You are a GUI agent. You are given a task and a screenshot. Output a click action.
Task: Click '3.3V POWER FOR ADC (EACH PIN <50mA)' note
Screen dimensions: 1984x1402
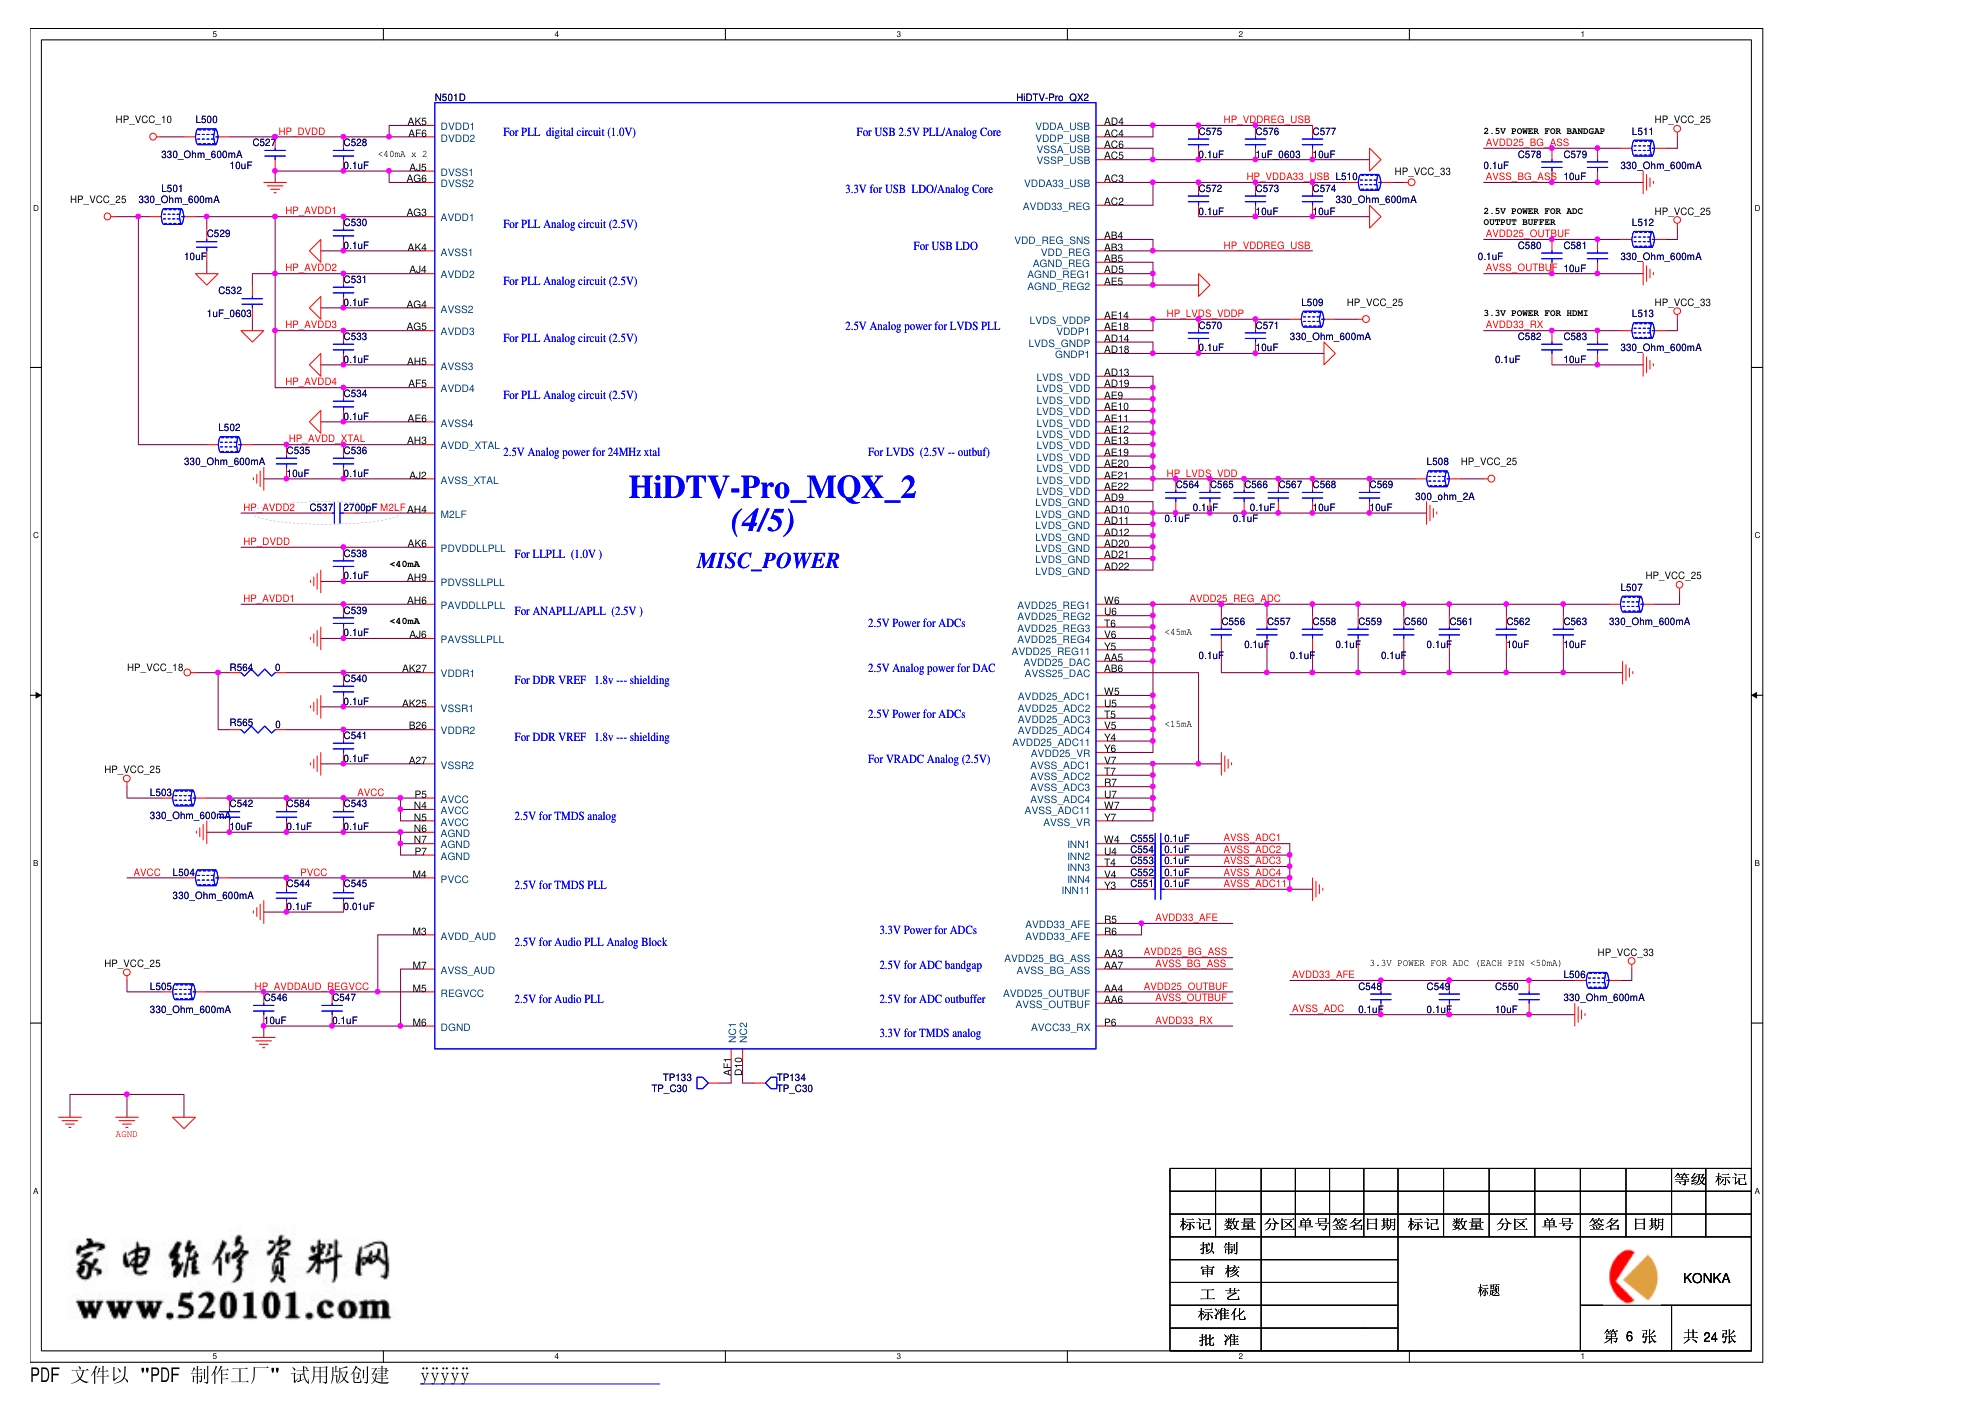click(1465, 963)
